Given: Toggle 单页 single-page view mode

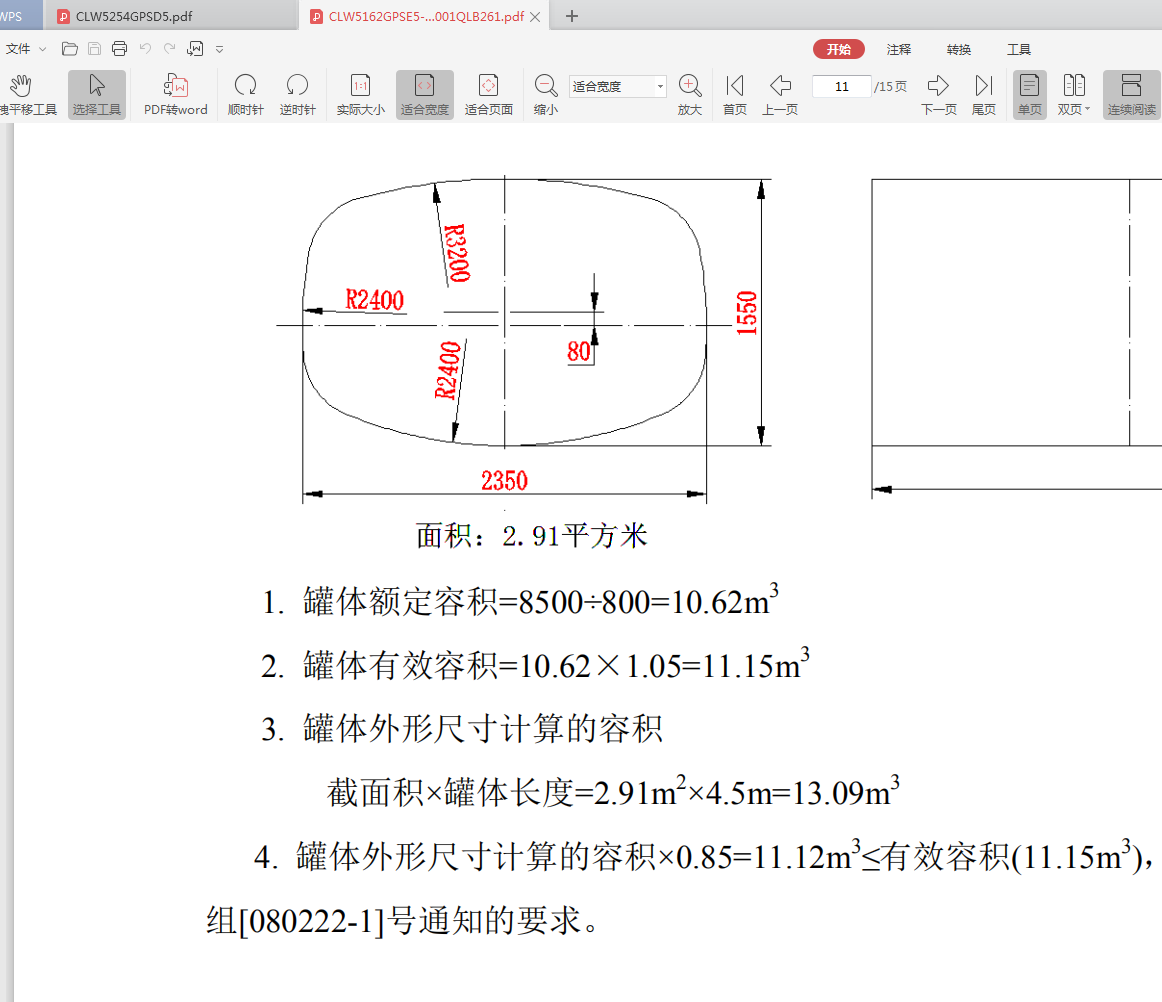Looking at the screenshot, I should pyautogui.click(x=1029, y=93).
